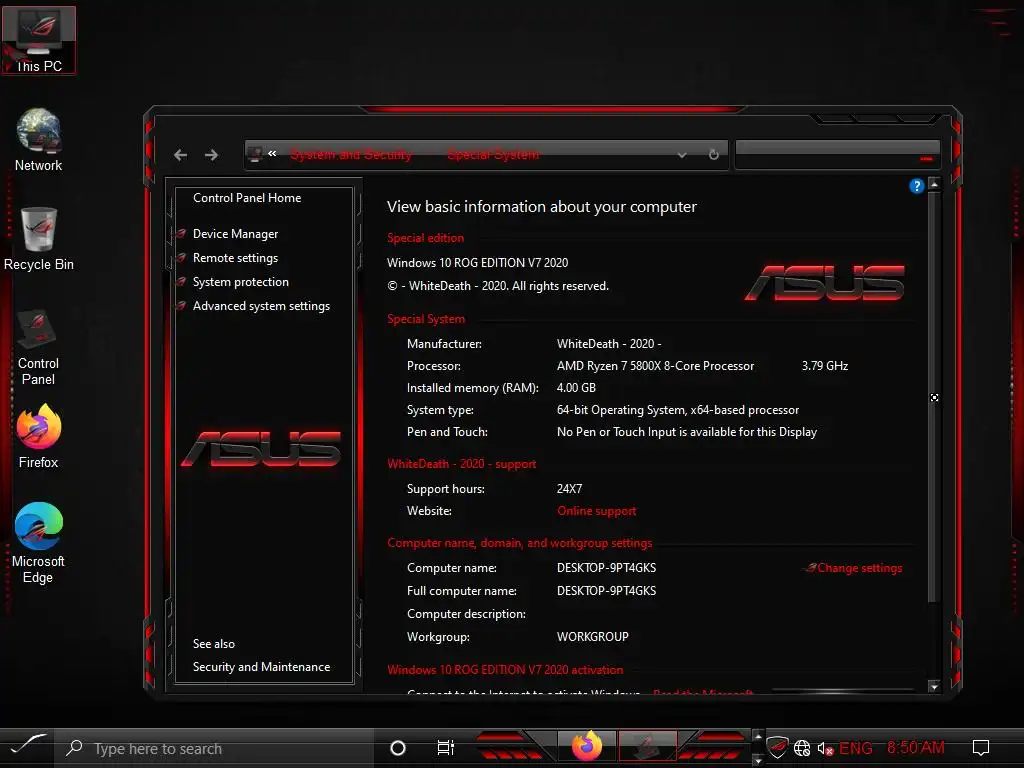The width and height of the screenshot is (1024, 768).
Task: Go back using the left arrow
Action: click(x=181, y=155)
